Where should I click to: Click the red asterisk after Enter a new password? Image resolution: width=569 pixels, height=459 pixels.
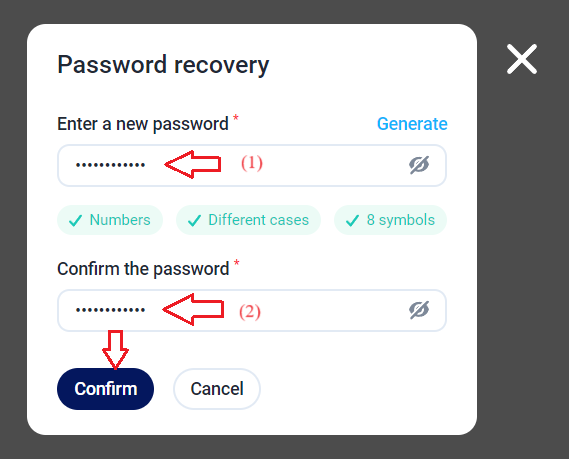[x=236, y=118]
